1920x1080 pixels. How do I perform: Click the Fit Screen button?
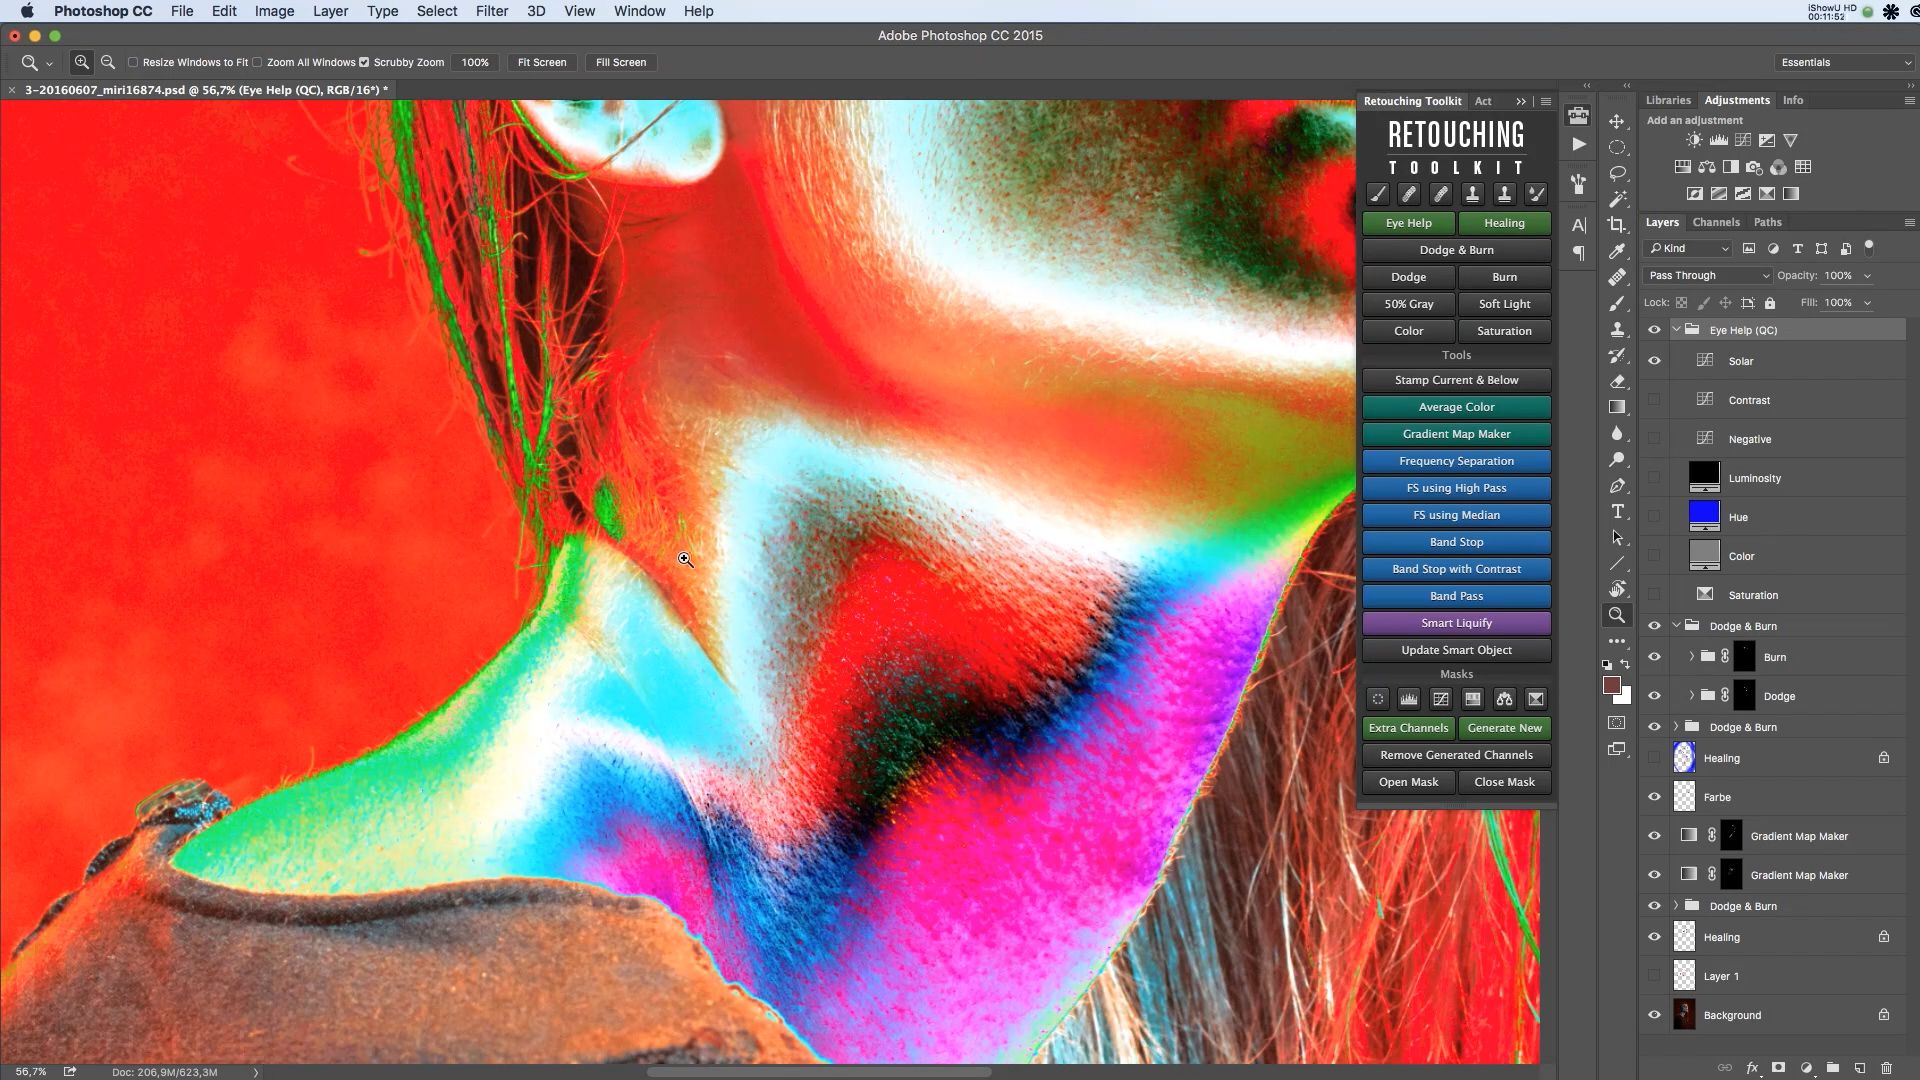coord(542,62)
